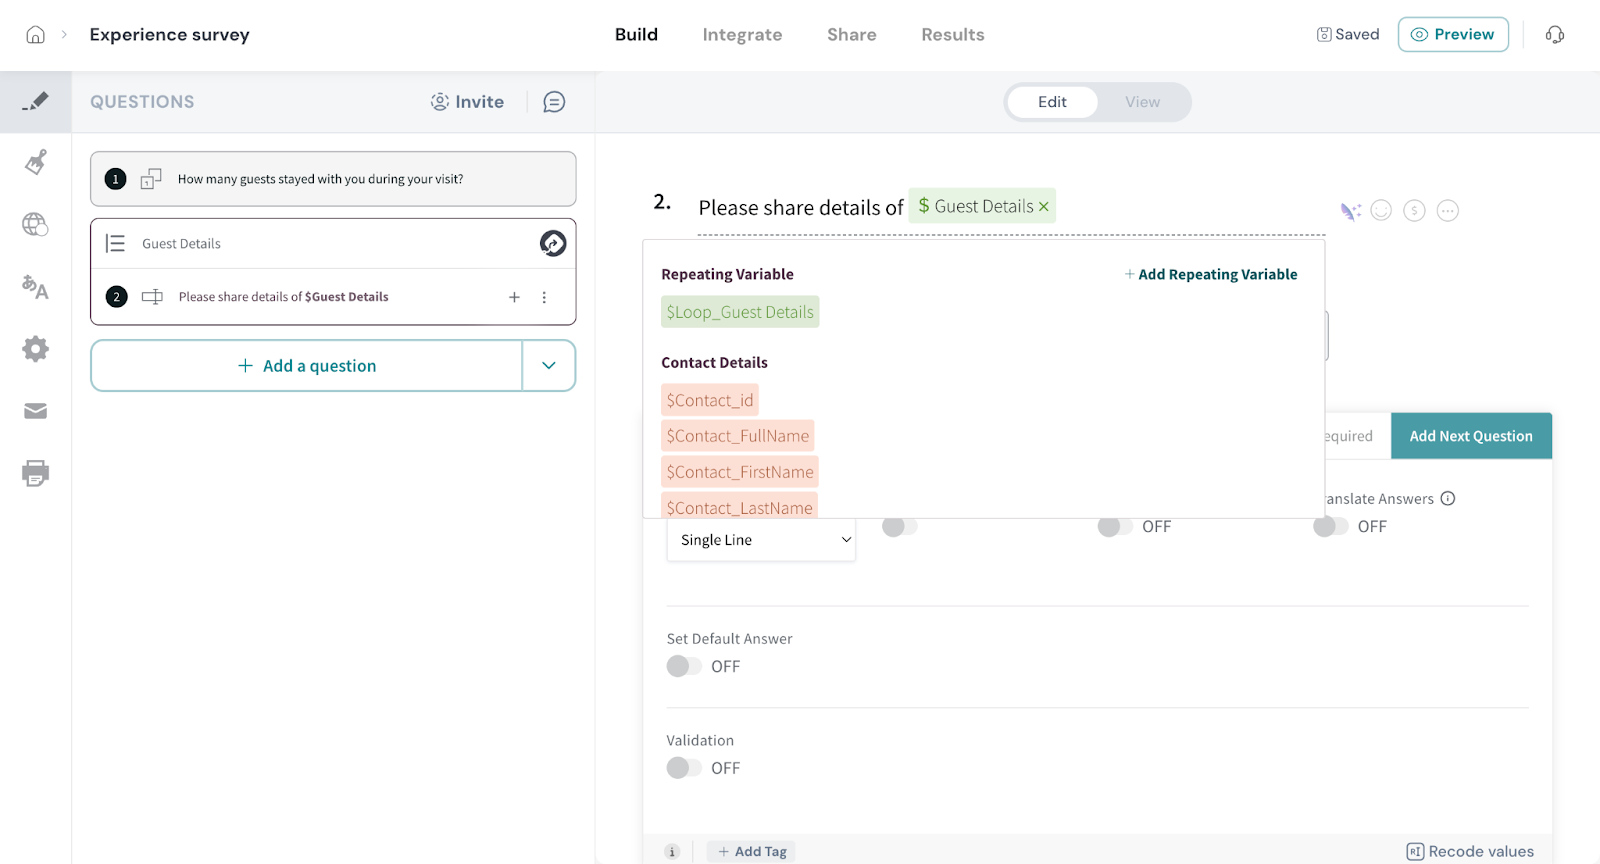Click the printer icon in sidebar
The image size is (1600, 864).
tap(35, 473)
